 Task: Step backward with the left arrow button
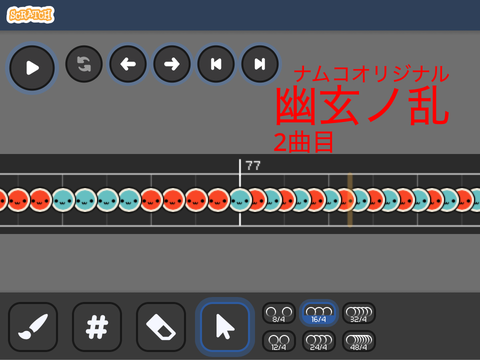128,64
